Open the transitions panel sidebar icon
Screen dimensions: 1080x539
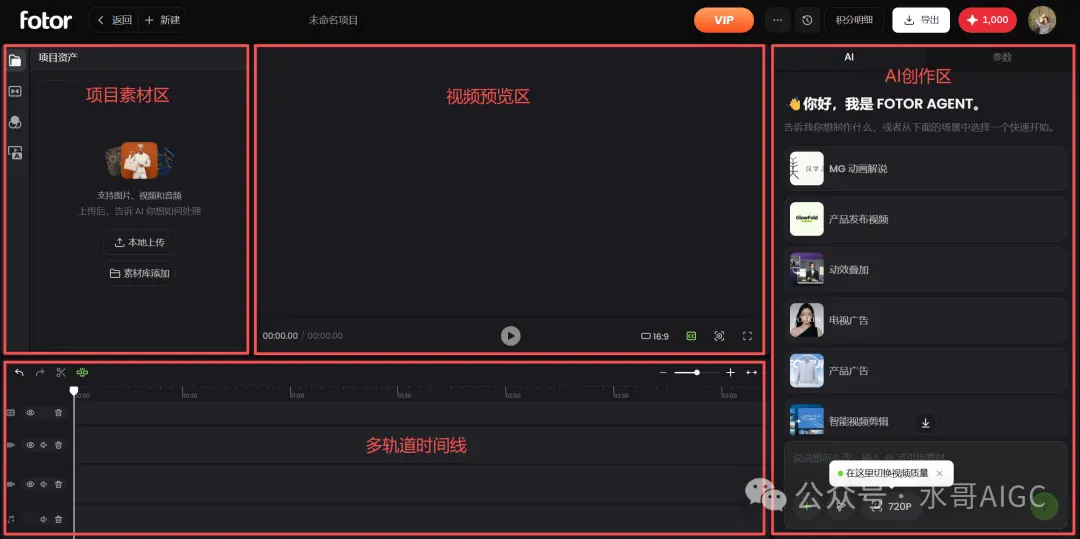(15, 92)
